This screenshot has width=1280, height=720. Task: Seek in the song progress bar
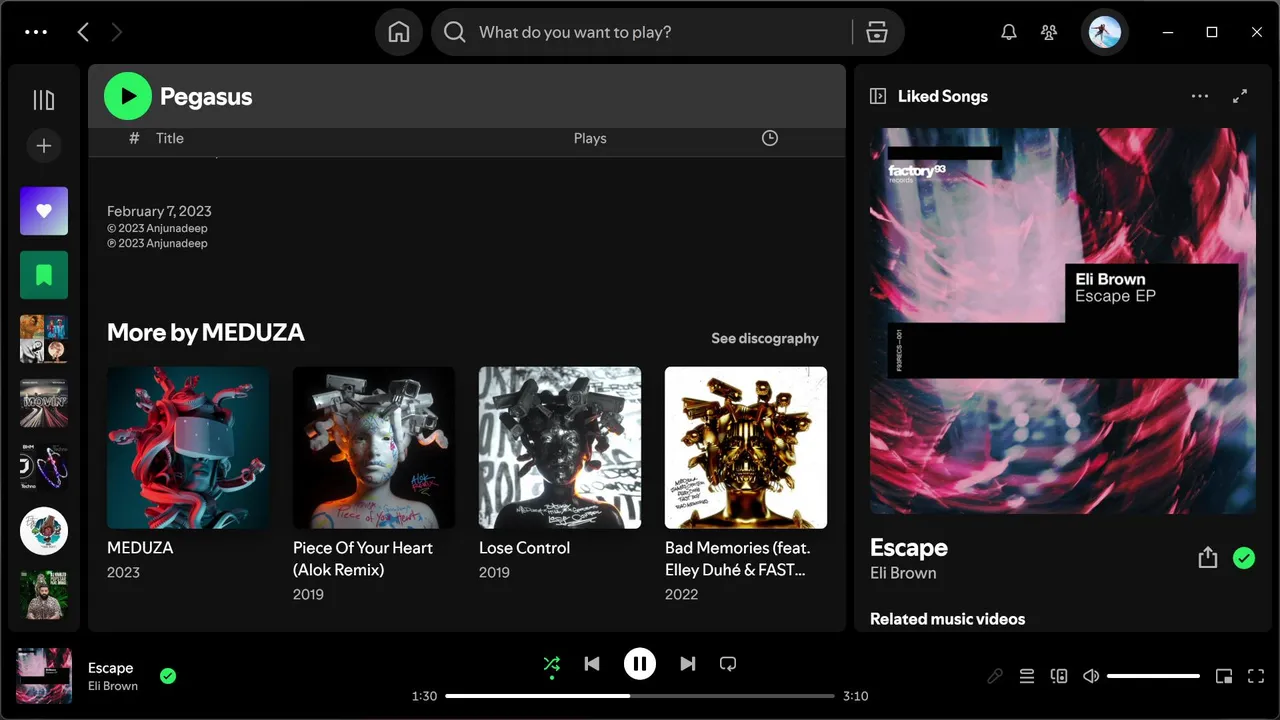tap(640, 696)
